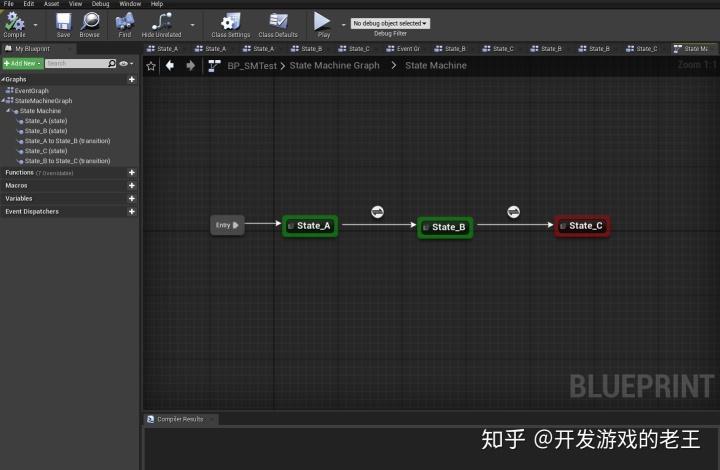Viewport: 720px width, 470px height.
Task: Click the Event Dispatchers section header
Action: pyautogui.click(x=69, y=212)
